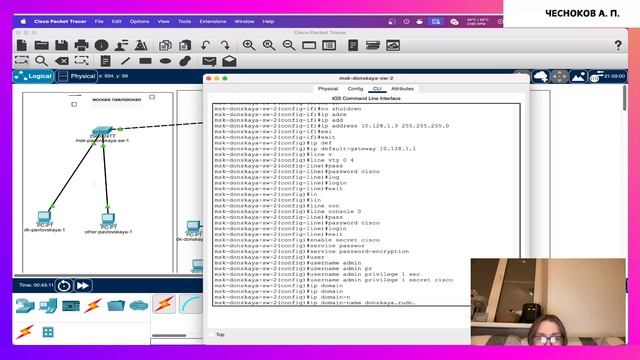640x360 pixels.
Task: Select the other-pavlovskaya-1 PC
Action: click(108, 220)
